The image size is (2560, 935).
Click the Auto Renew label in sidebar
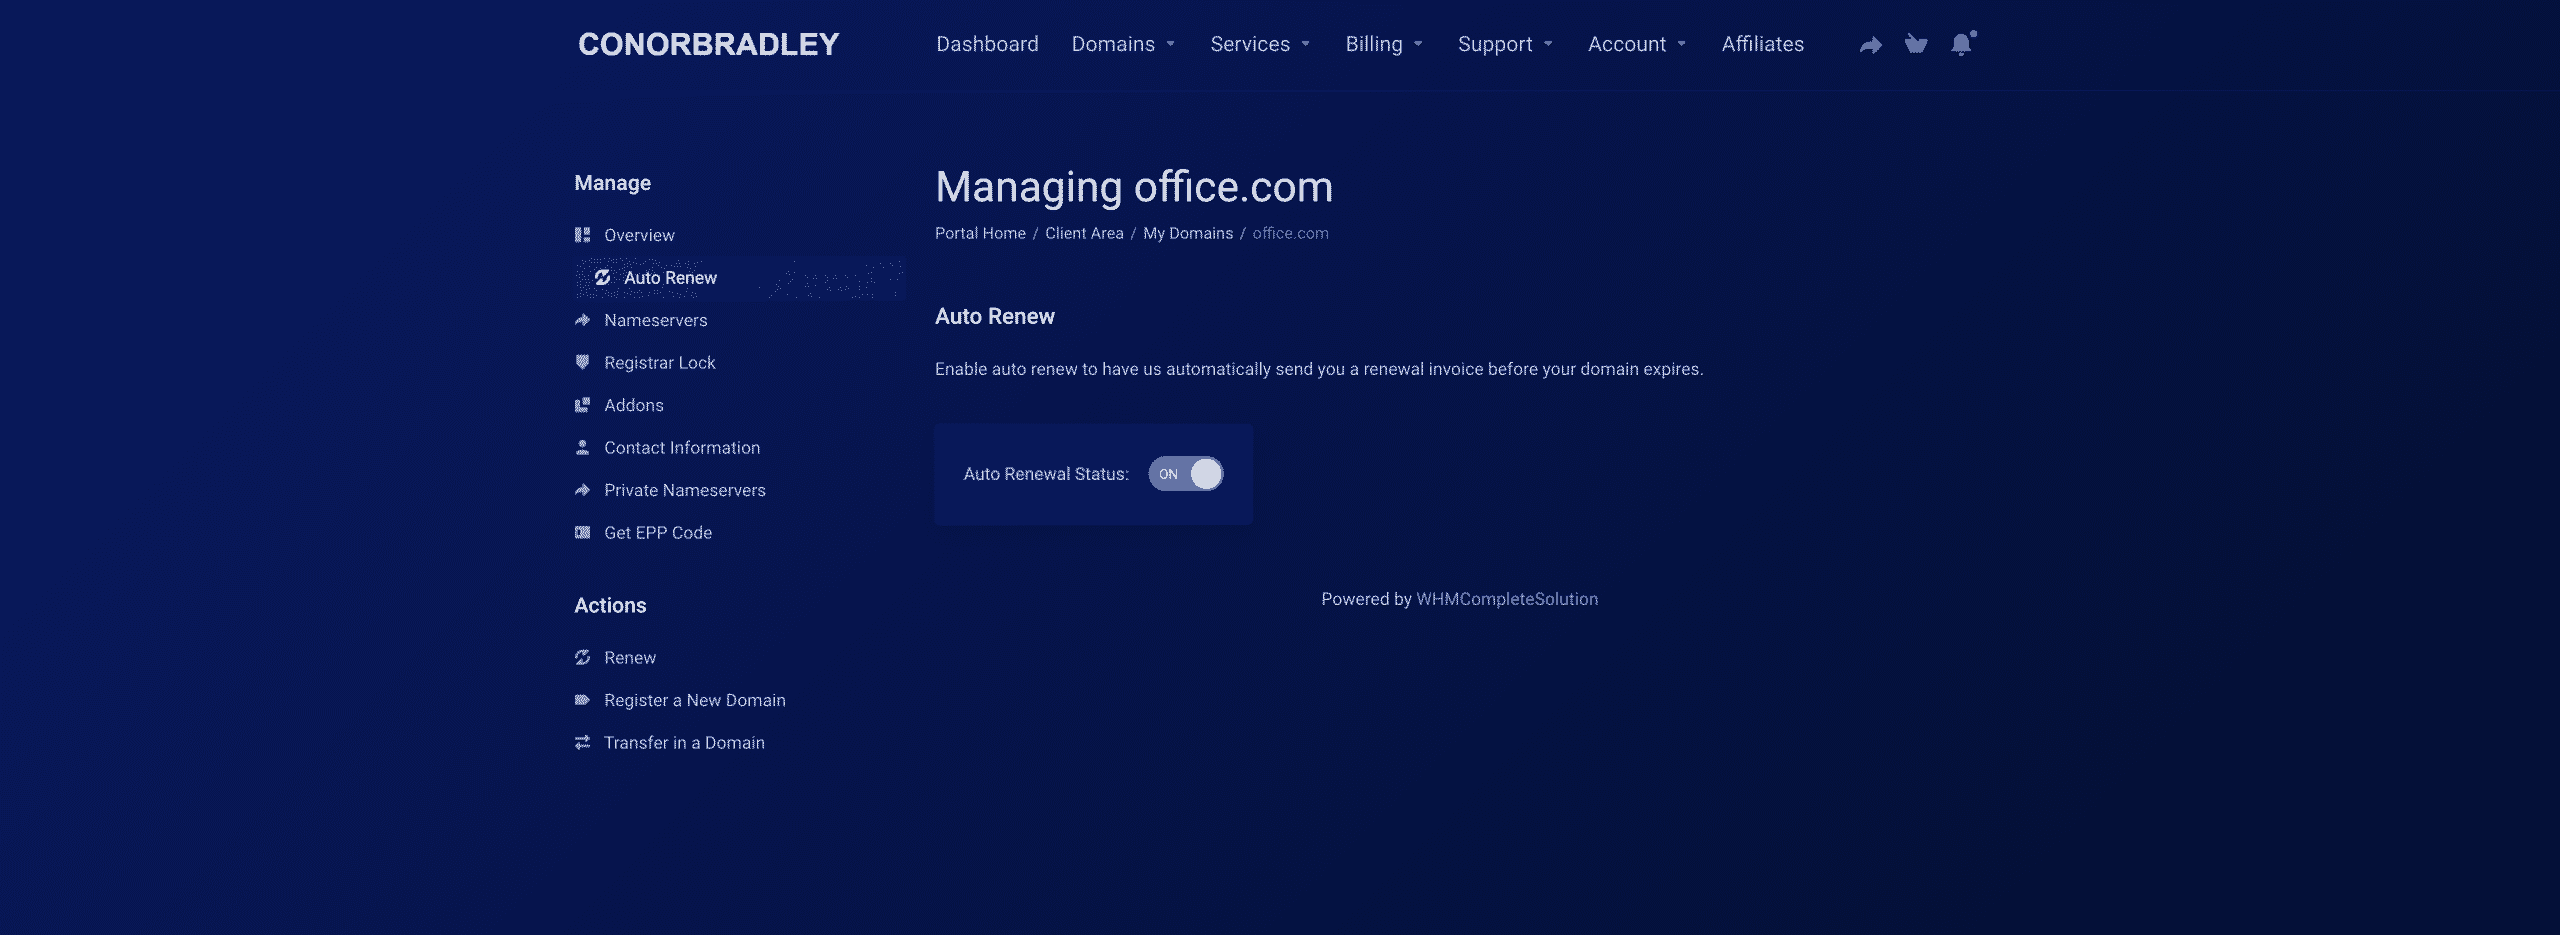coord(670,278)
